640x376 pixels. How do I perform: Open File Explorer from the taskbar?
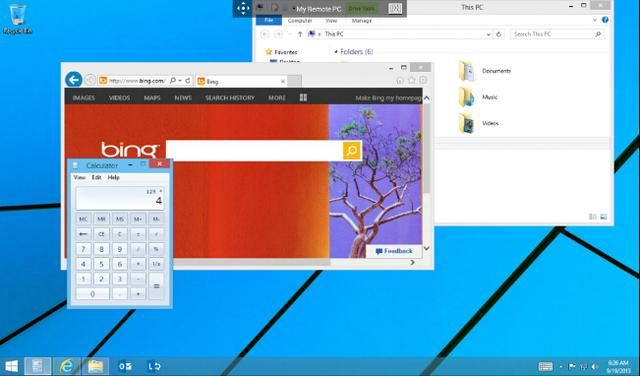click(x=95, y=366)
